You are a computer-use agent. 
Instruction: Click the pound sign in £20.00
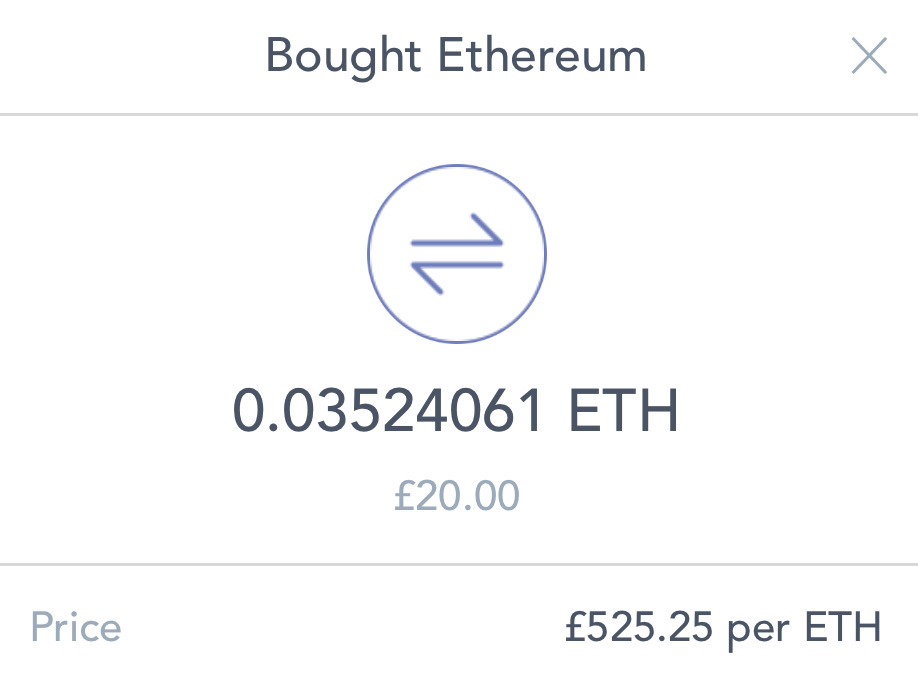(402, 495)
